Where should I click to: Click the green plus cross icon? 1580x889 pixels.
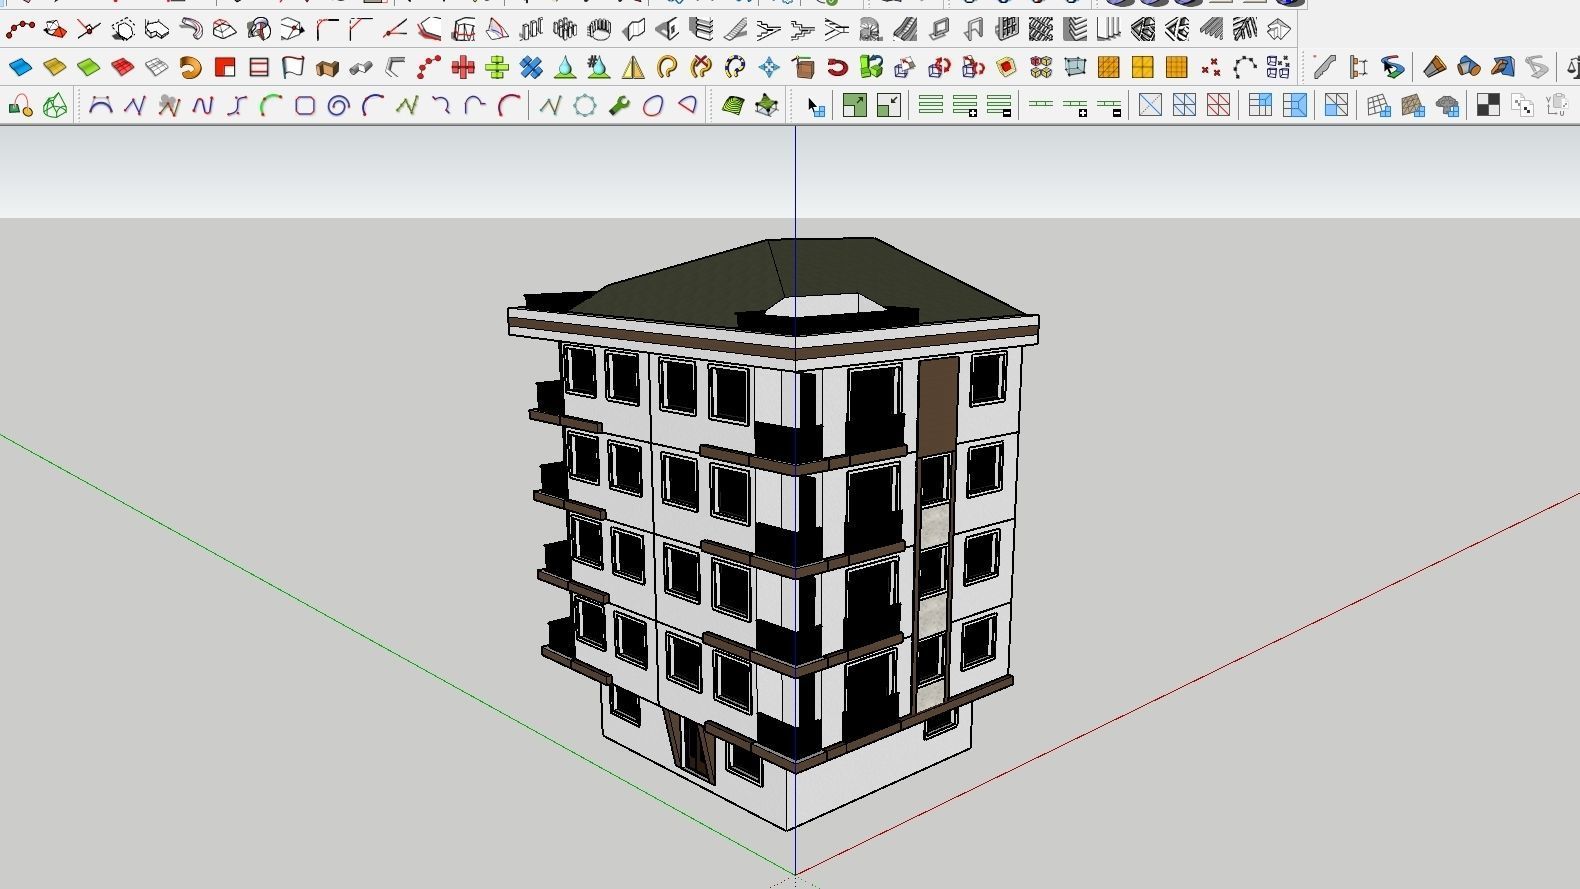(497, 67)
